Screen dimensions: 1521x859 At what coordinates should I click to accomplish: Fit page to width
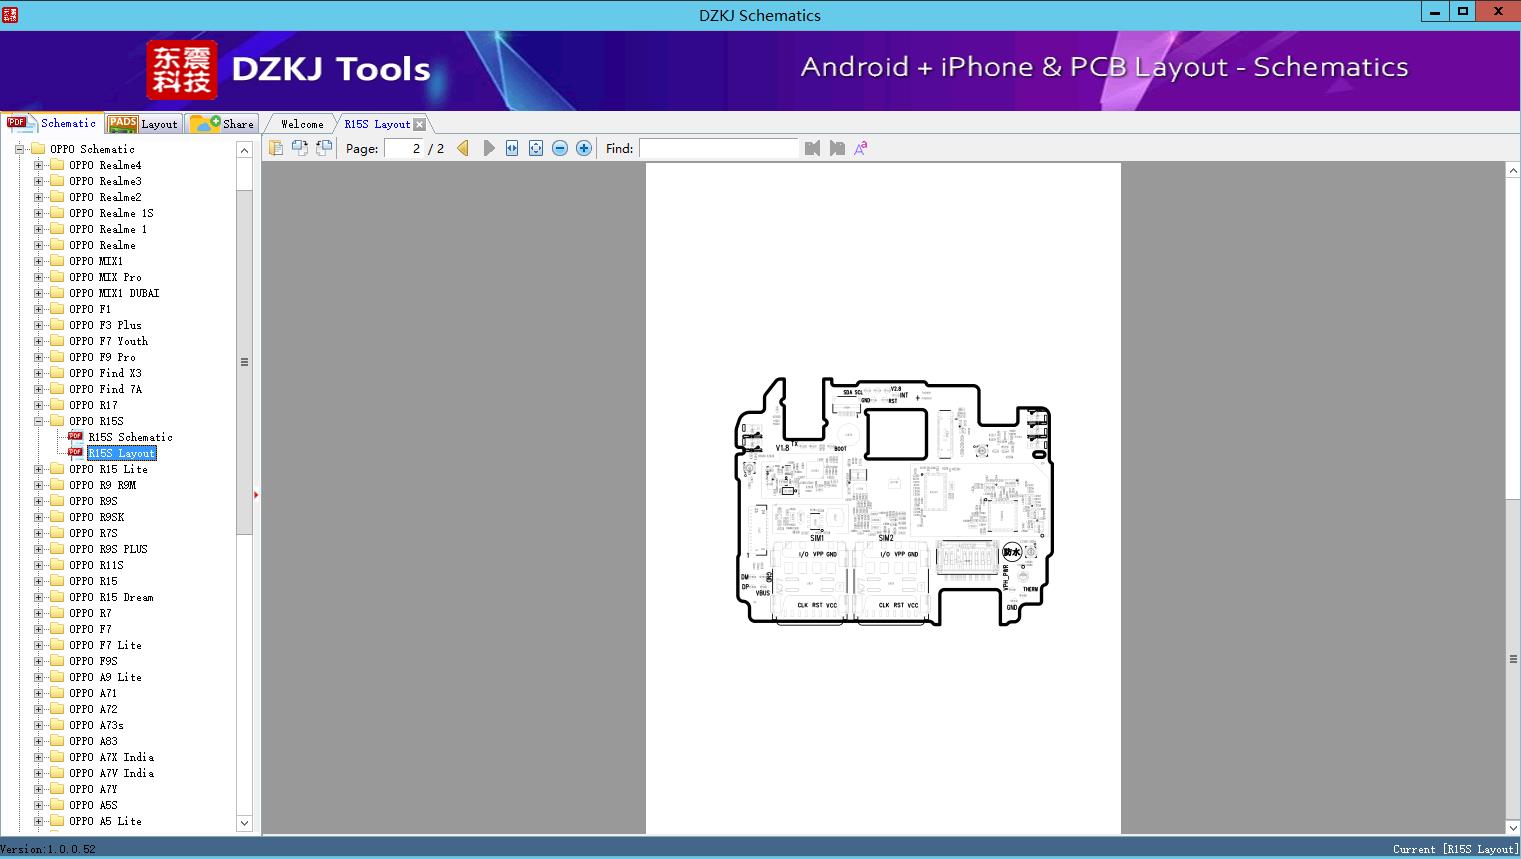coord(512,148)
